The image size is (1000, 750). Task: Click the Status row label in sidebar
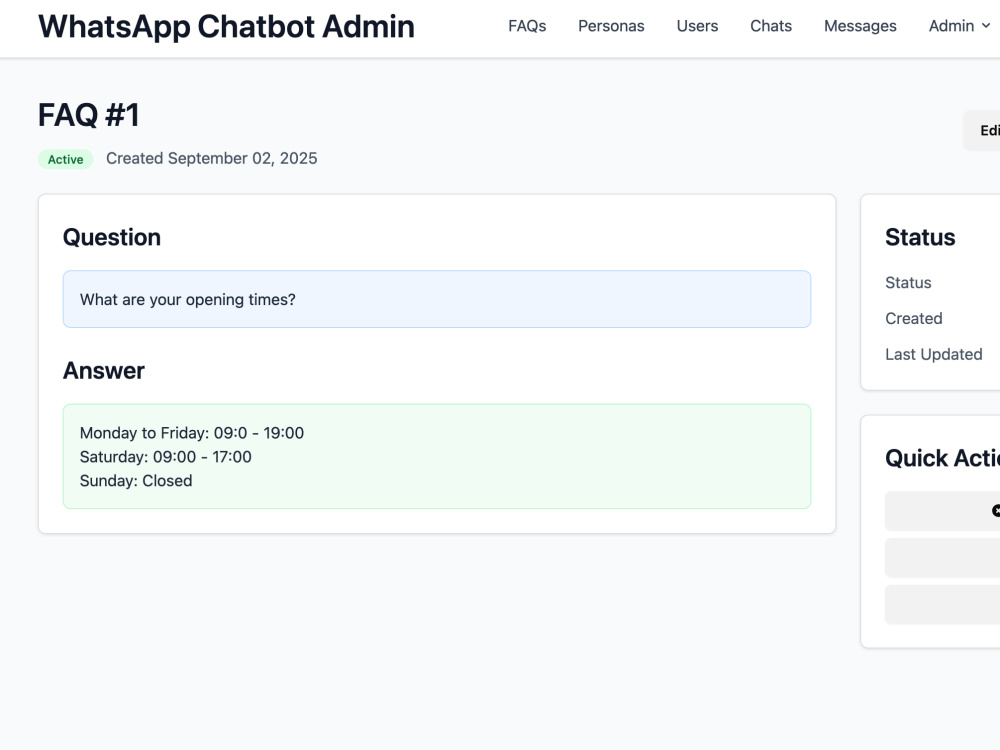908,283
